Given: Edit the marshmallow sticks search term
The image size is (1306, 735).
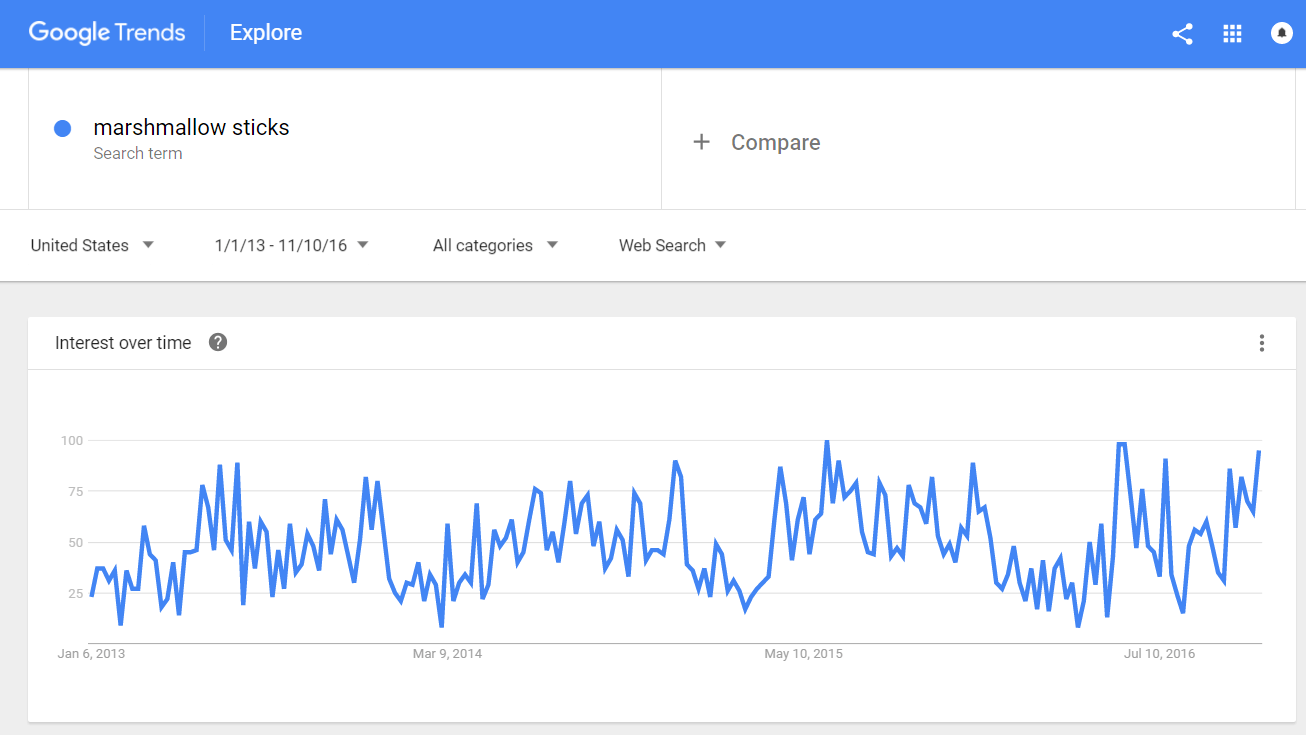Looking at the screenshot, I should (191, 128).
